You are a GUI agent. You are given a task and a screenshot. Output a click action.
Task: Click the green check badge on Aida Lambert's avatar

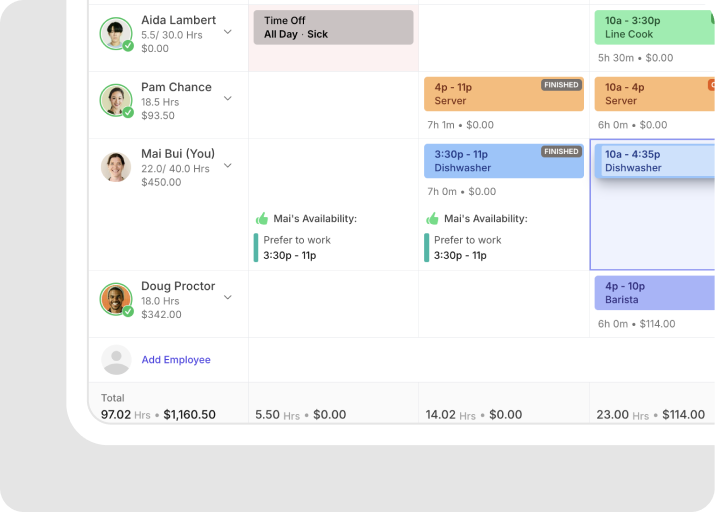[x=128, y=46]
